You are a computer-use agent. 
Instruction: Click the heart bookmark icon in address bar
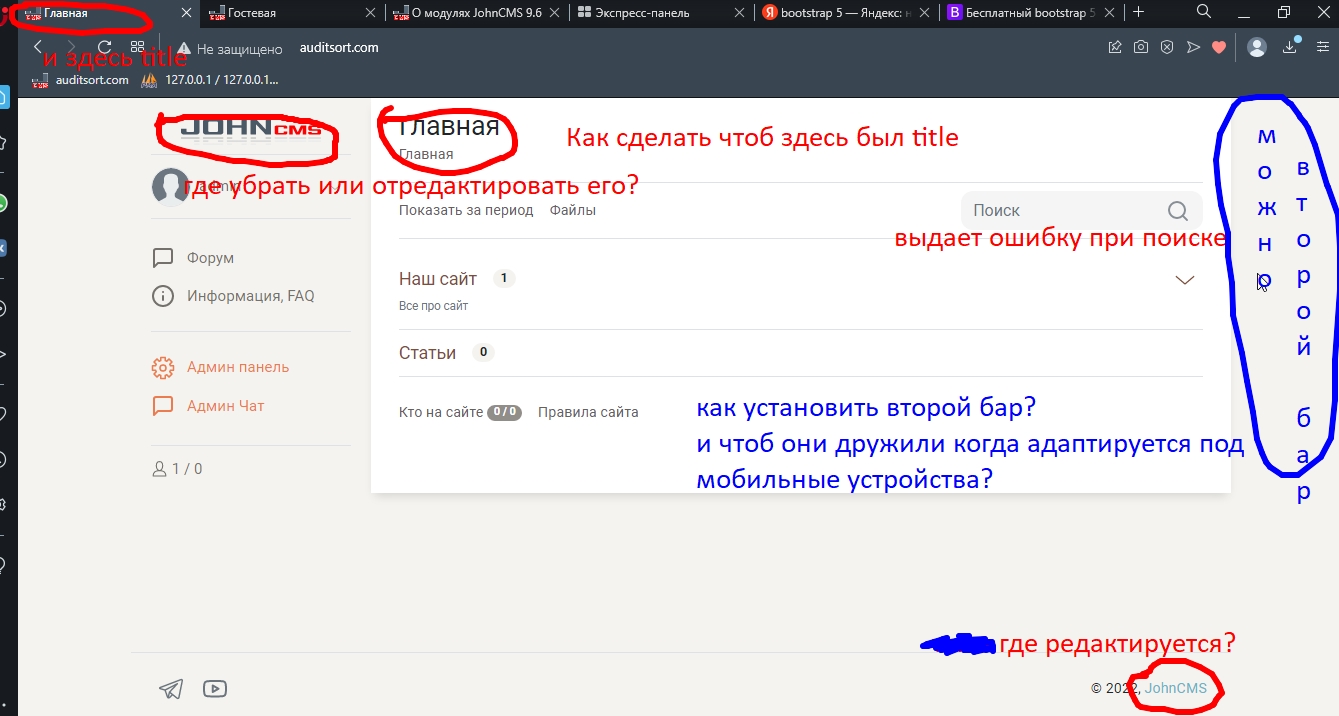(x=1218, y=47)
